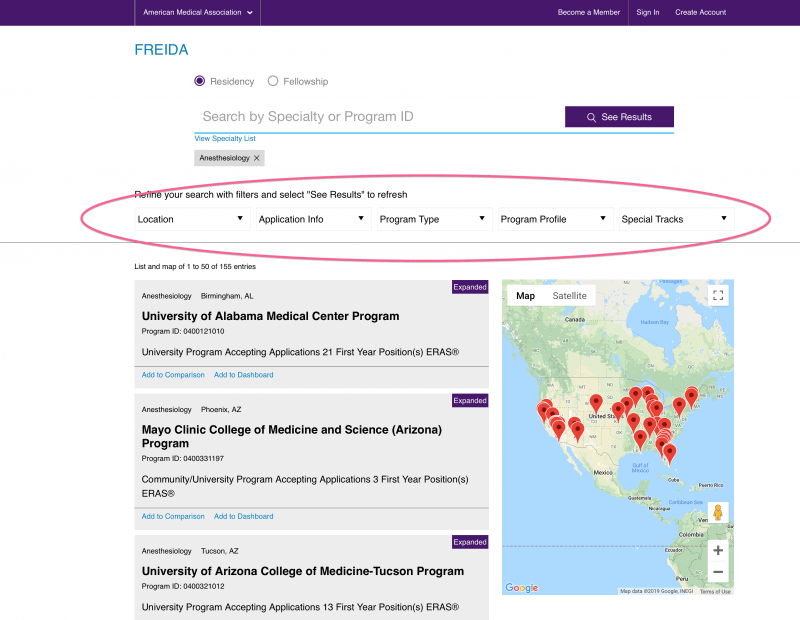Image resolution: width=800 pixels, height=620 pixels.
Task: Click the Expanded badge on University of Arizona card
Action: (x=470, y=542)
